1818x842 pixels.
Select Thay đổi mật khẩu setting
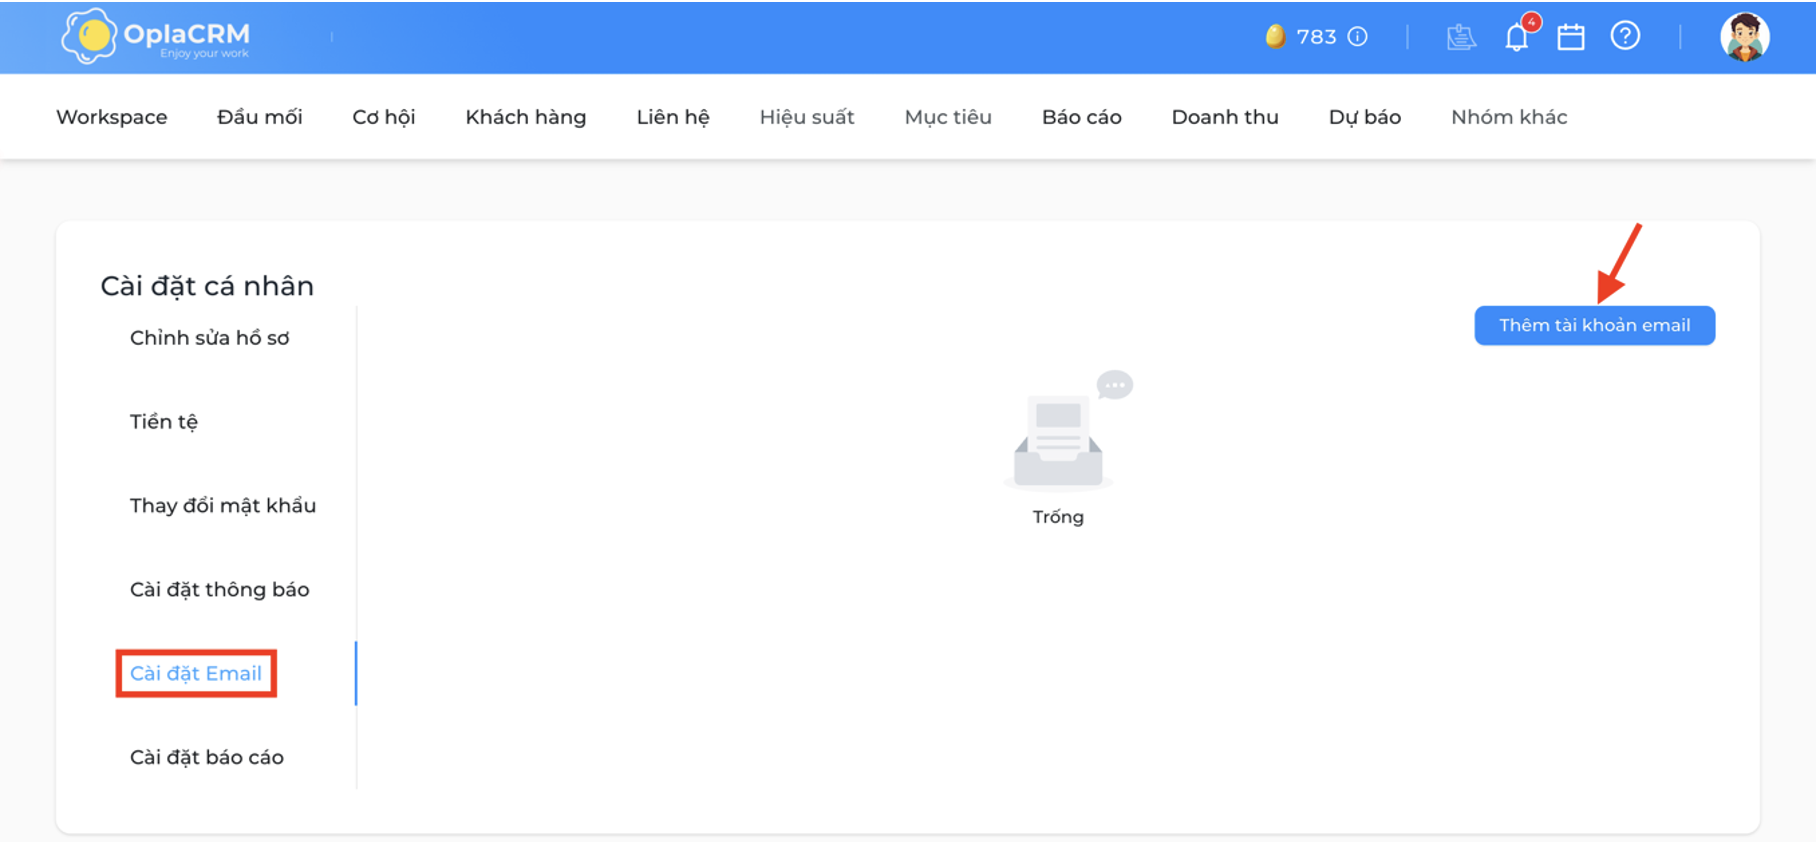pos(223,506)
